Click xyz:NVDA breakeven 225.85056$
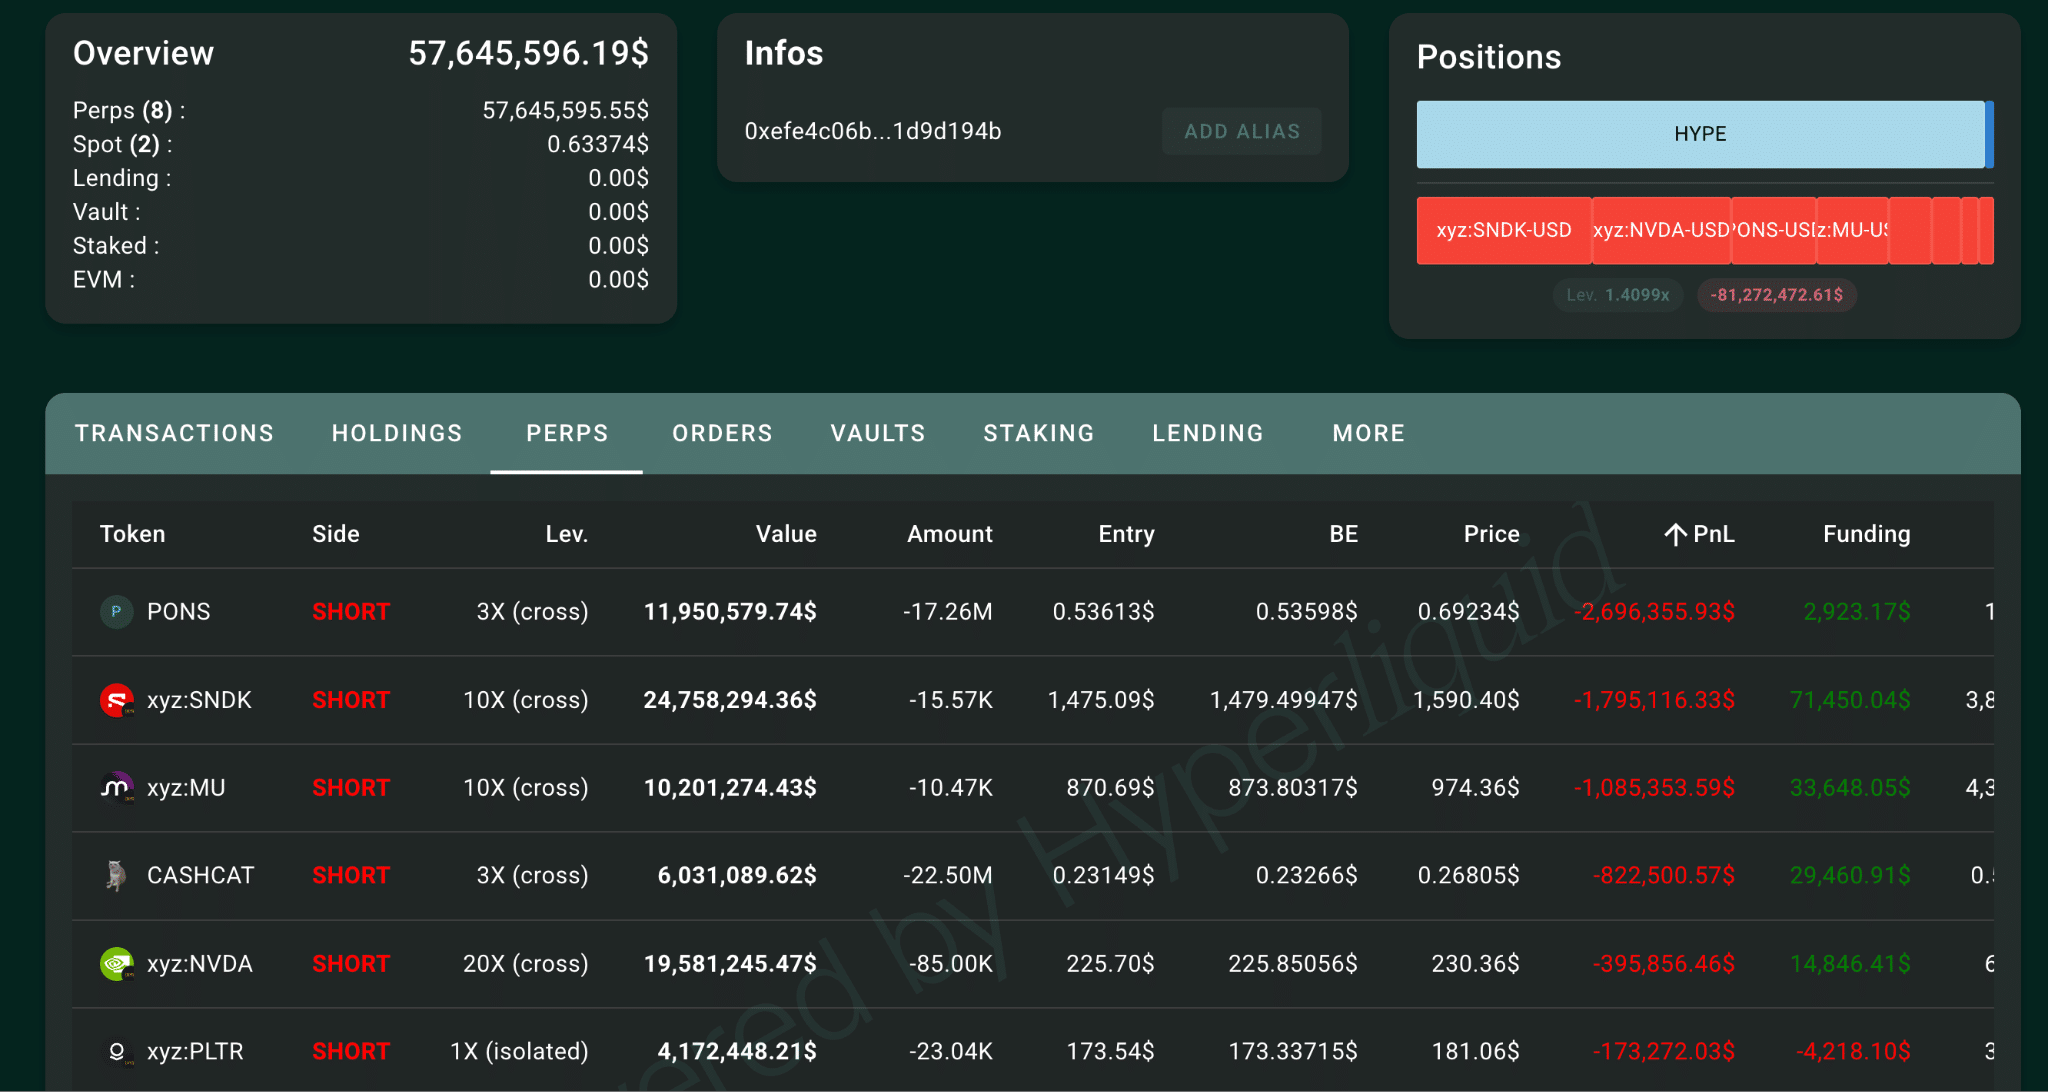This screenshot has width=2048, height=1092. [x=1293, y=964]
